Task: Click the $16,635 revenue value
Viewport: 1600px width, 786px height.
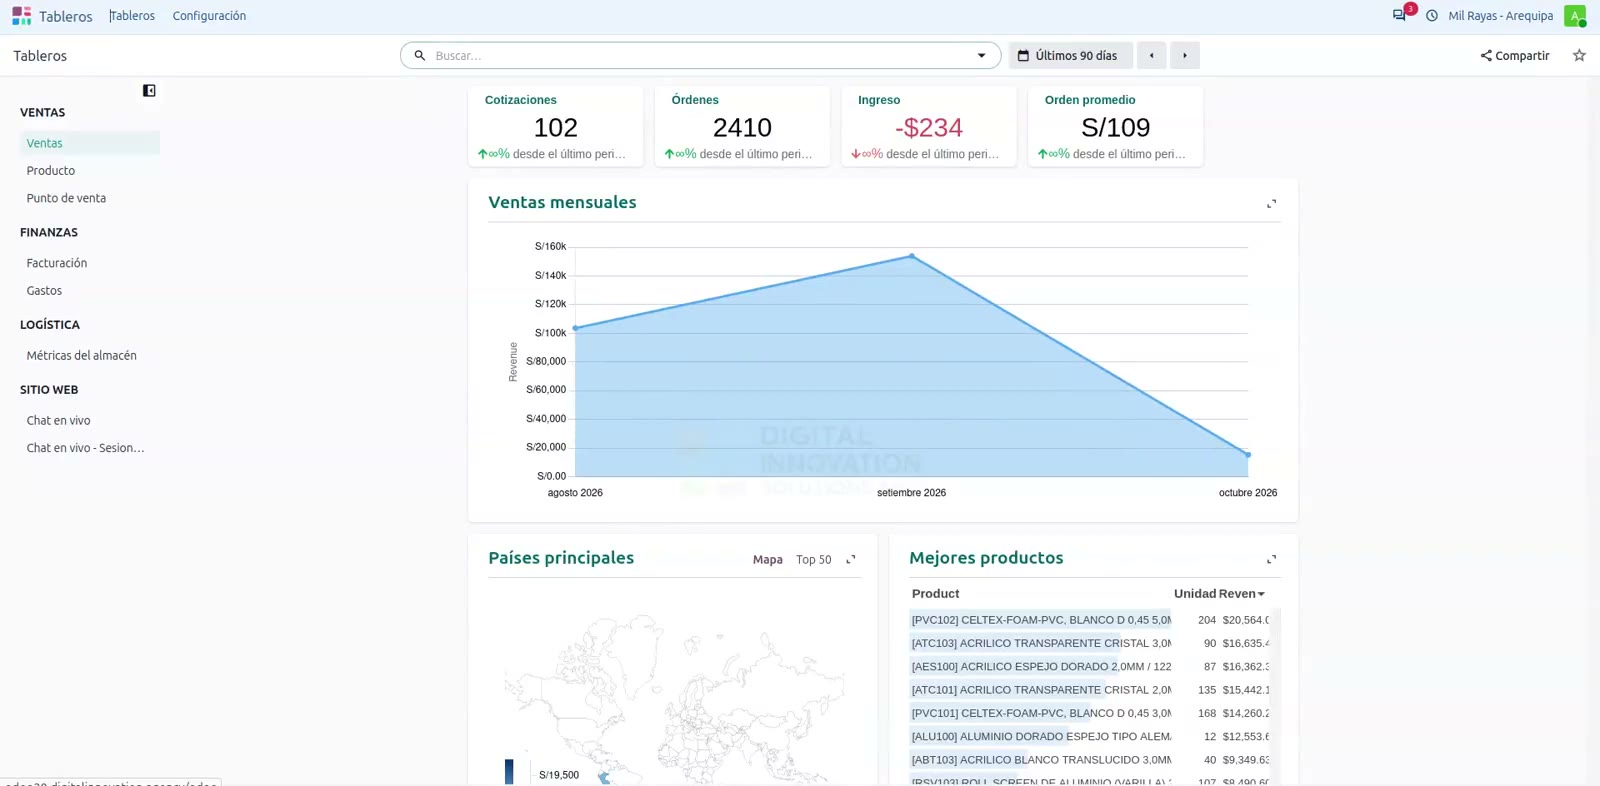Action: coord(1246,643)
